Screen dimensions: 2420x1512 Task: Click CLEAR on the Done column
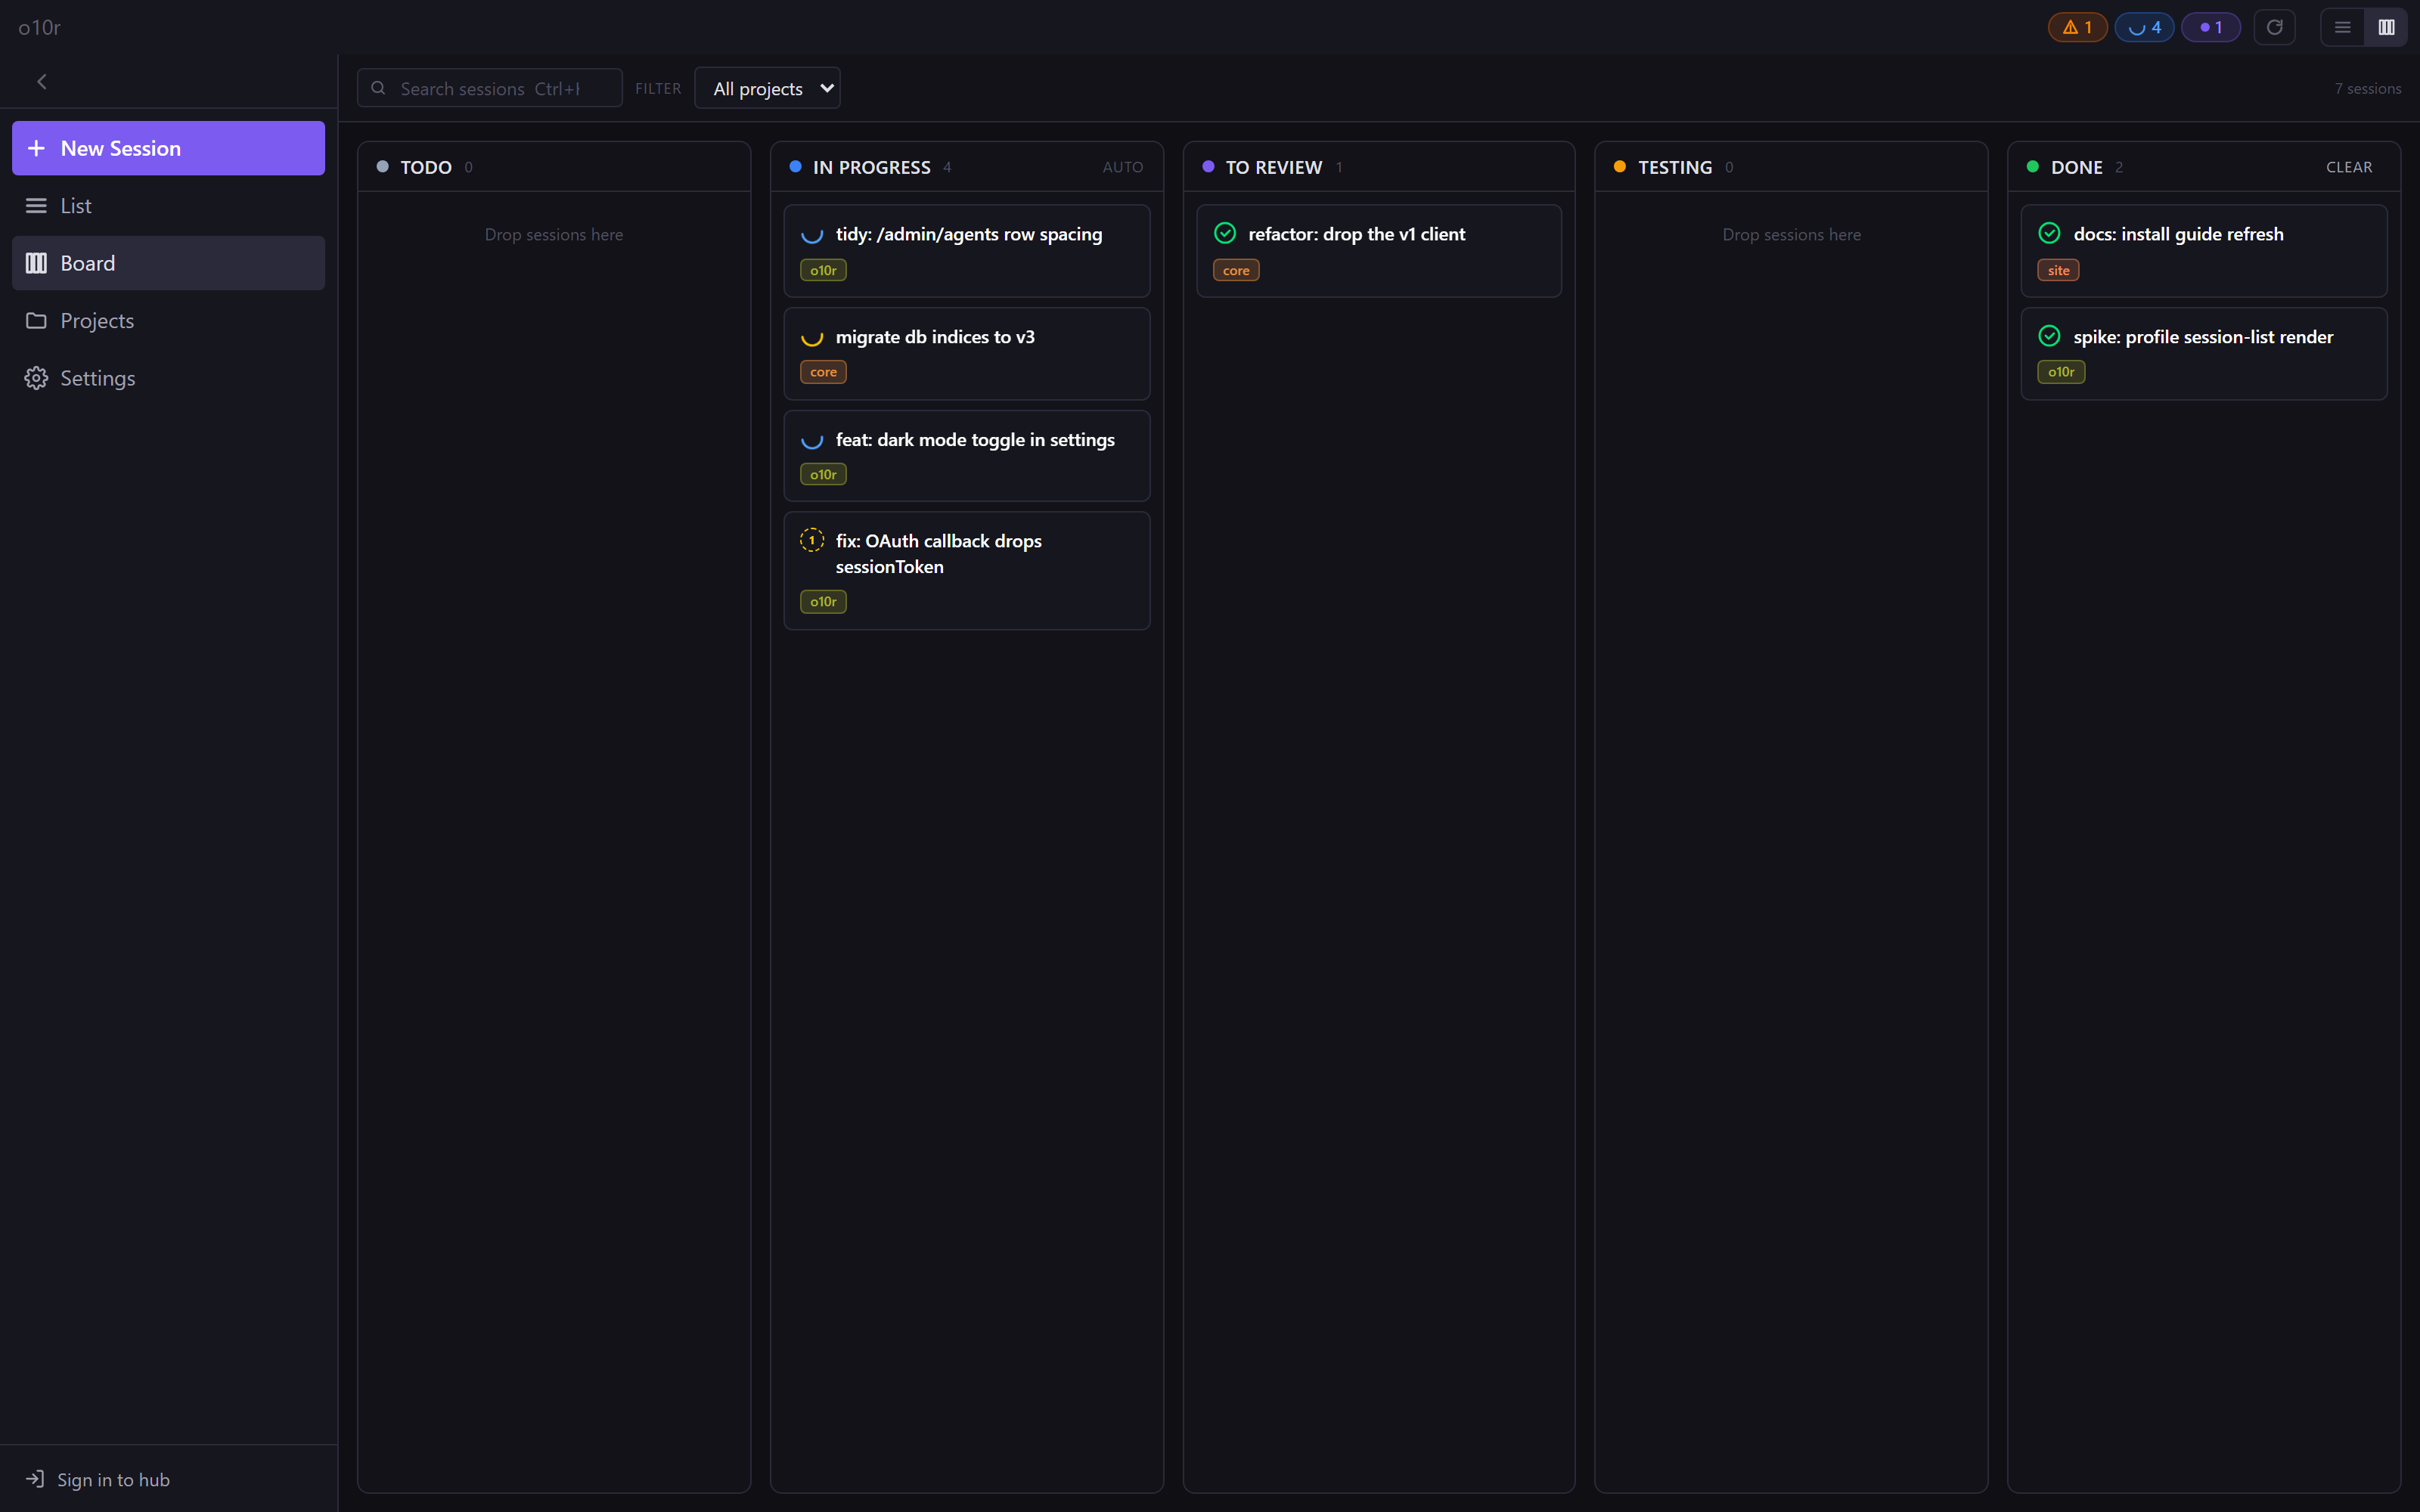[2349, 167]
